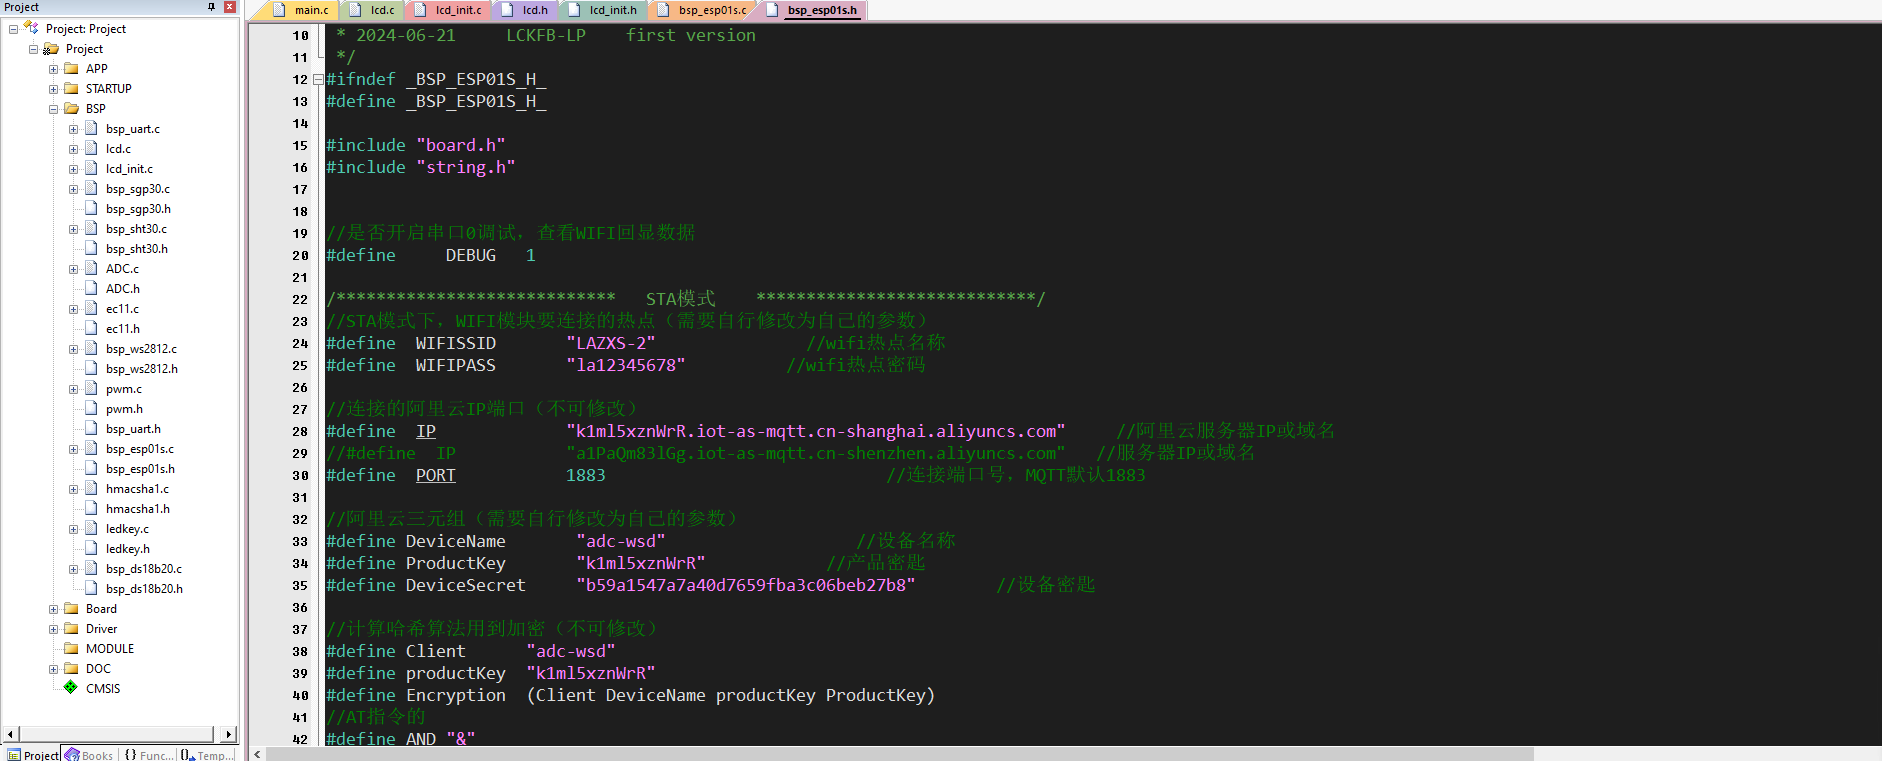This screenshot has width=1882, height=761.
Task: Click the file icon beside pwm.h
Action: (91, 409)
